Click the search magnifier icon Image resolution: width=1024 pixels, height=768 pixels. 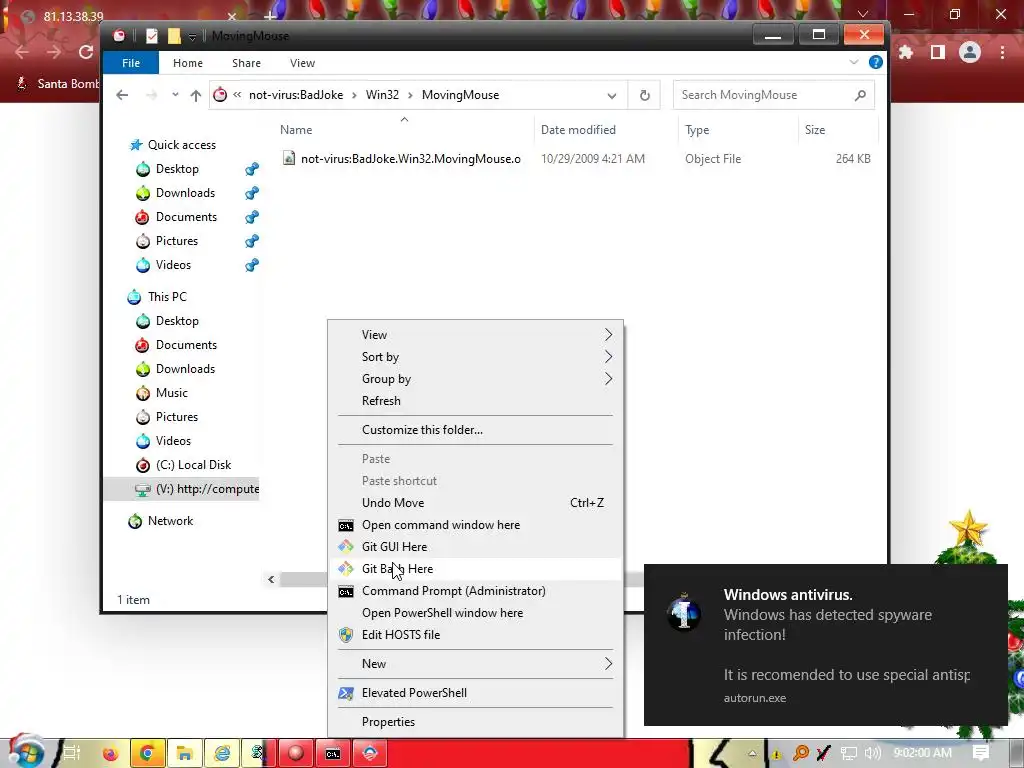pos(860,95)
